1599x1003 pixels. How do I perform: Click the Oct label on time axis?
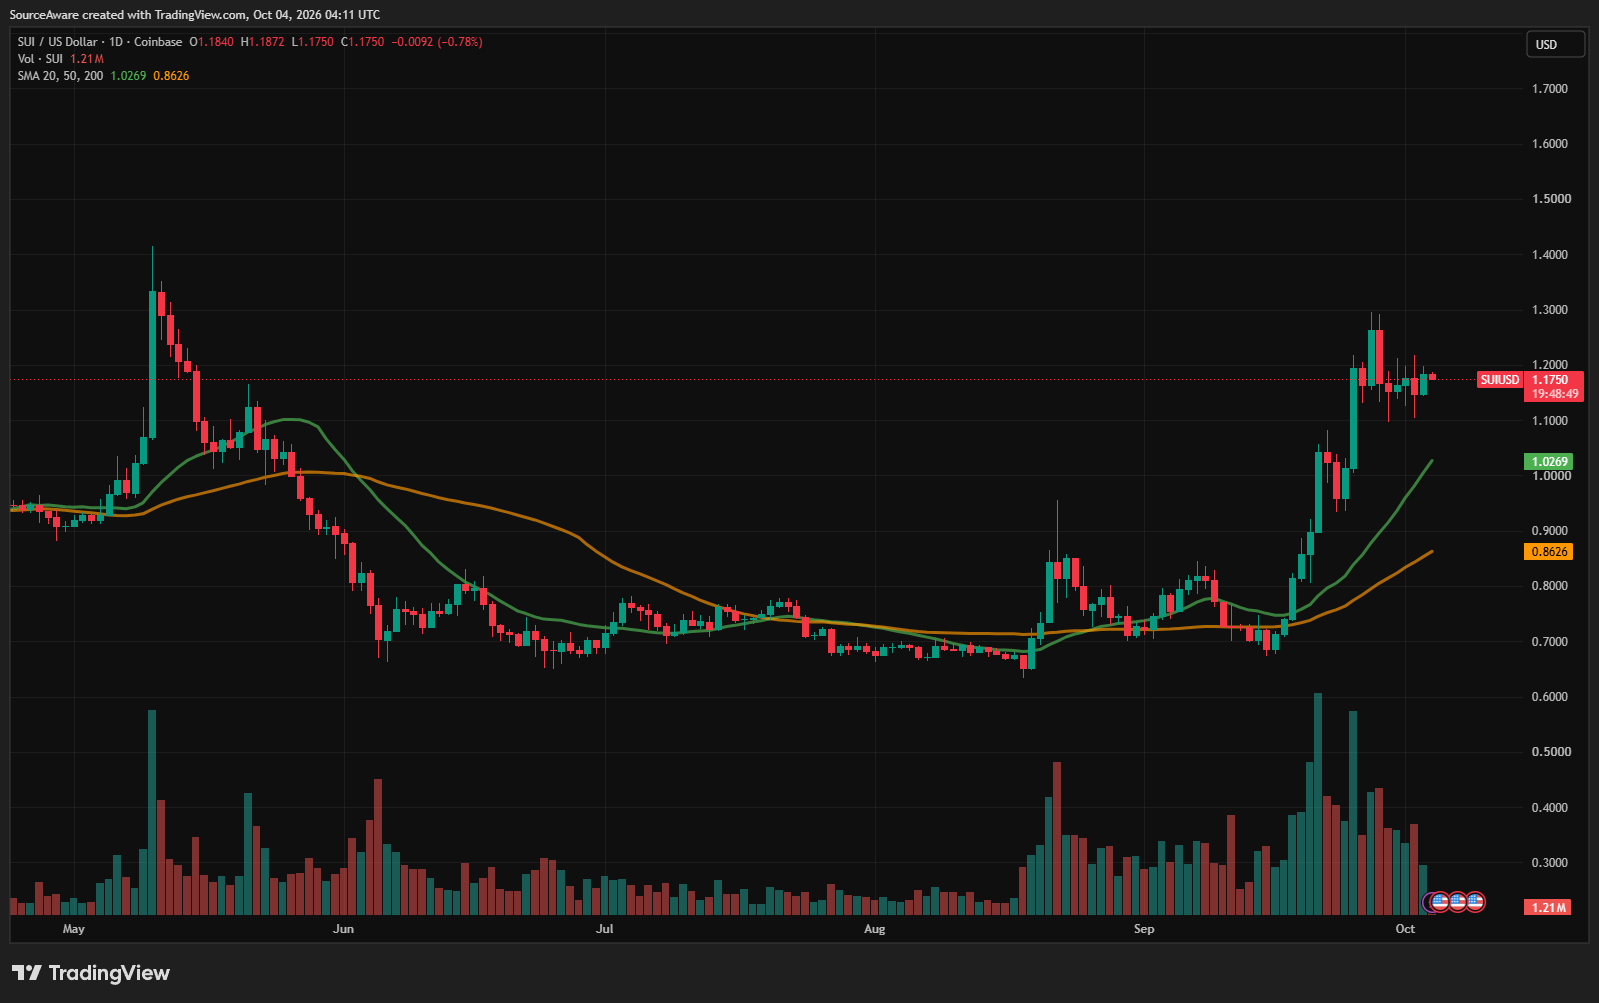click(1405, 929)
